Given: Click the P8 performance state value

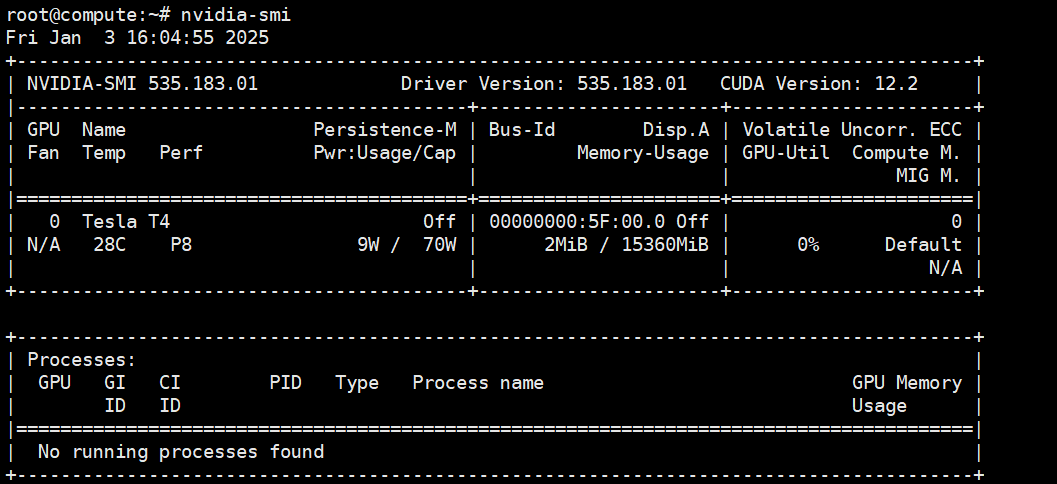Looking at the screenshot, I should (181, 245).
